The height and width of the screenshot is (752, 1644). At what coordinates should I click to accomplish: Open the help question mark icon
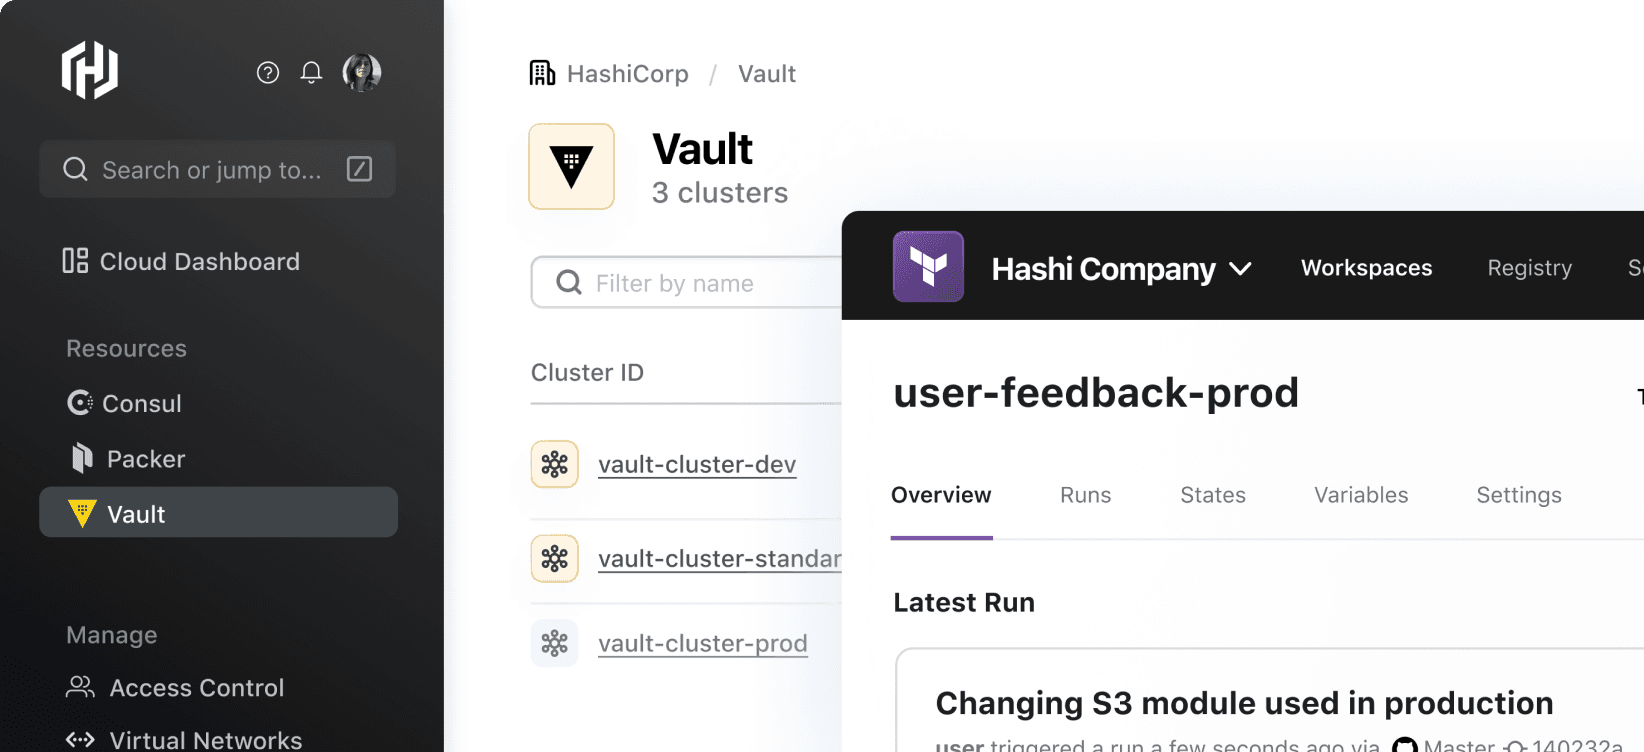tap(267, 72)
